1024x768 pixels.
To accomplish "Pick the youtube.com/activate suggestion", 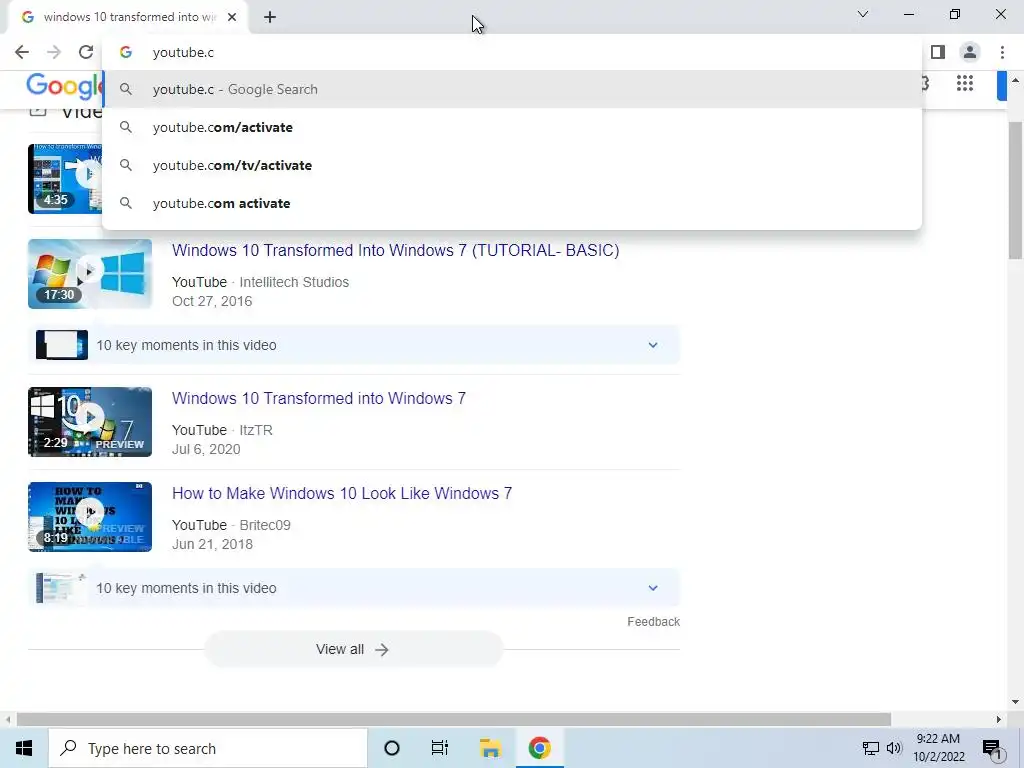I will (511, 127).
